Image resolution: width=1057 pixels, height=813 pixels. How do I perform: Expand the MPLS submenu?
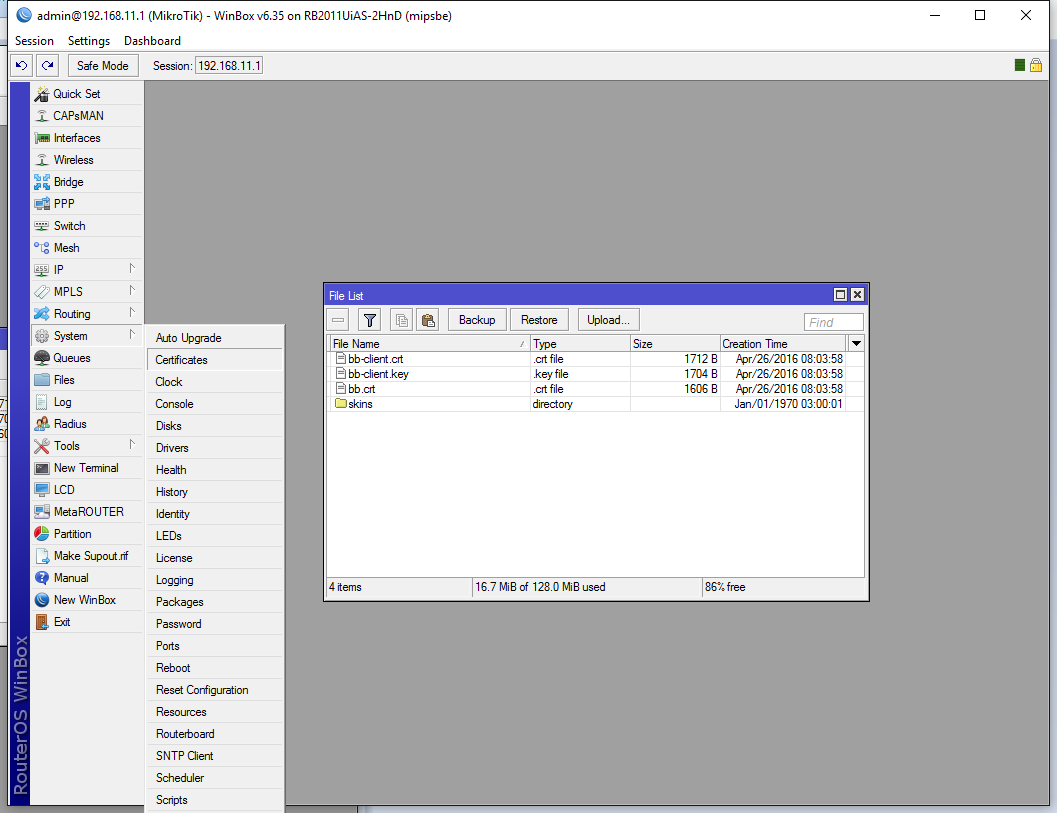[x=88, y=292]
